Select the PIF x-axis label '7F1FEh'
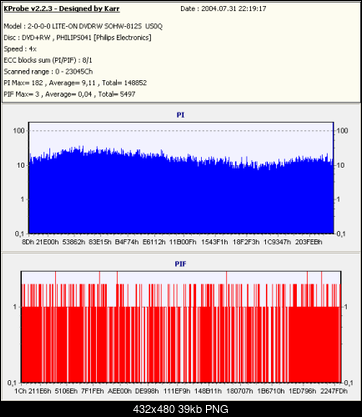Viewport: 362px width, 417px height. click(93, 391)
